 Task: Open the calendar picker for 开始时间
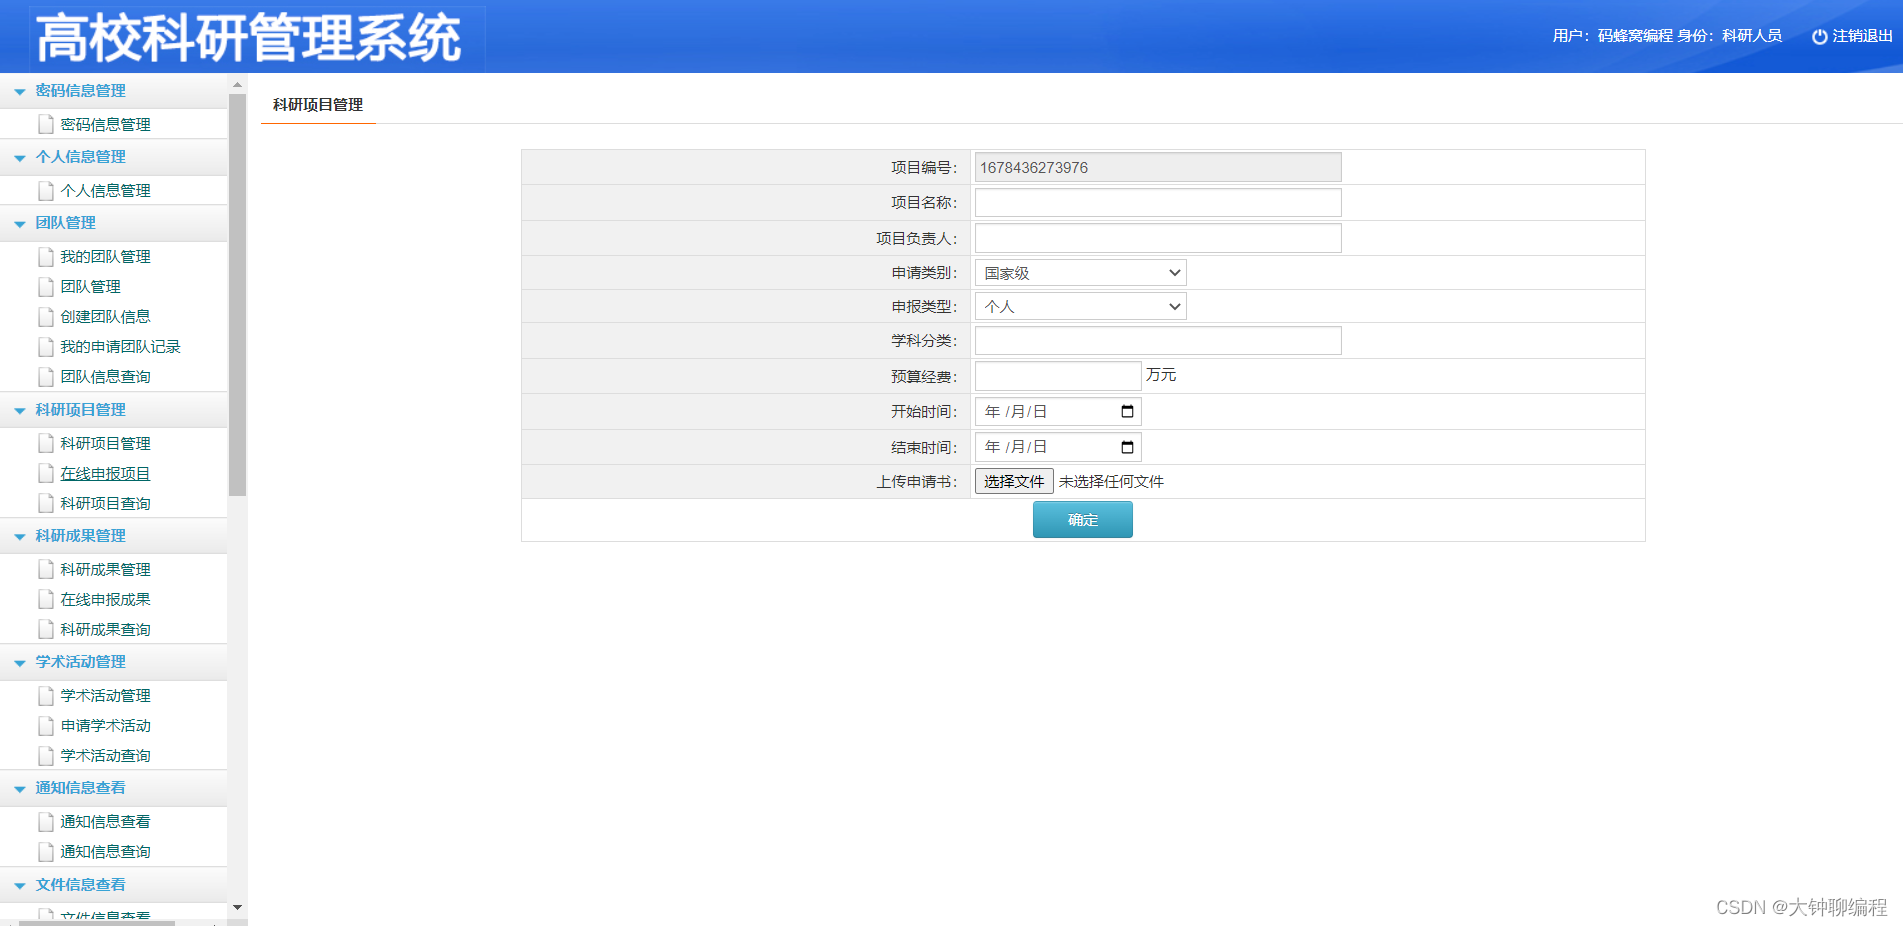(x=1125, y=410)
